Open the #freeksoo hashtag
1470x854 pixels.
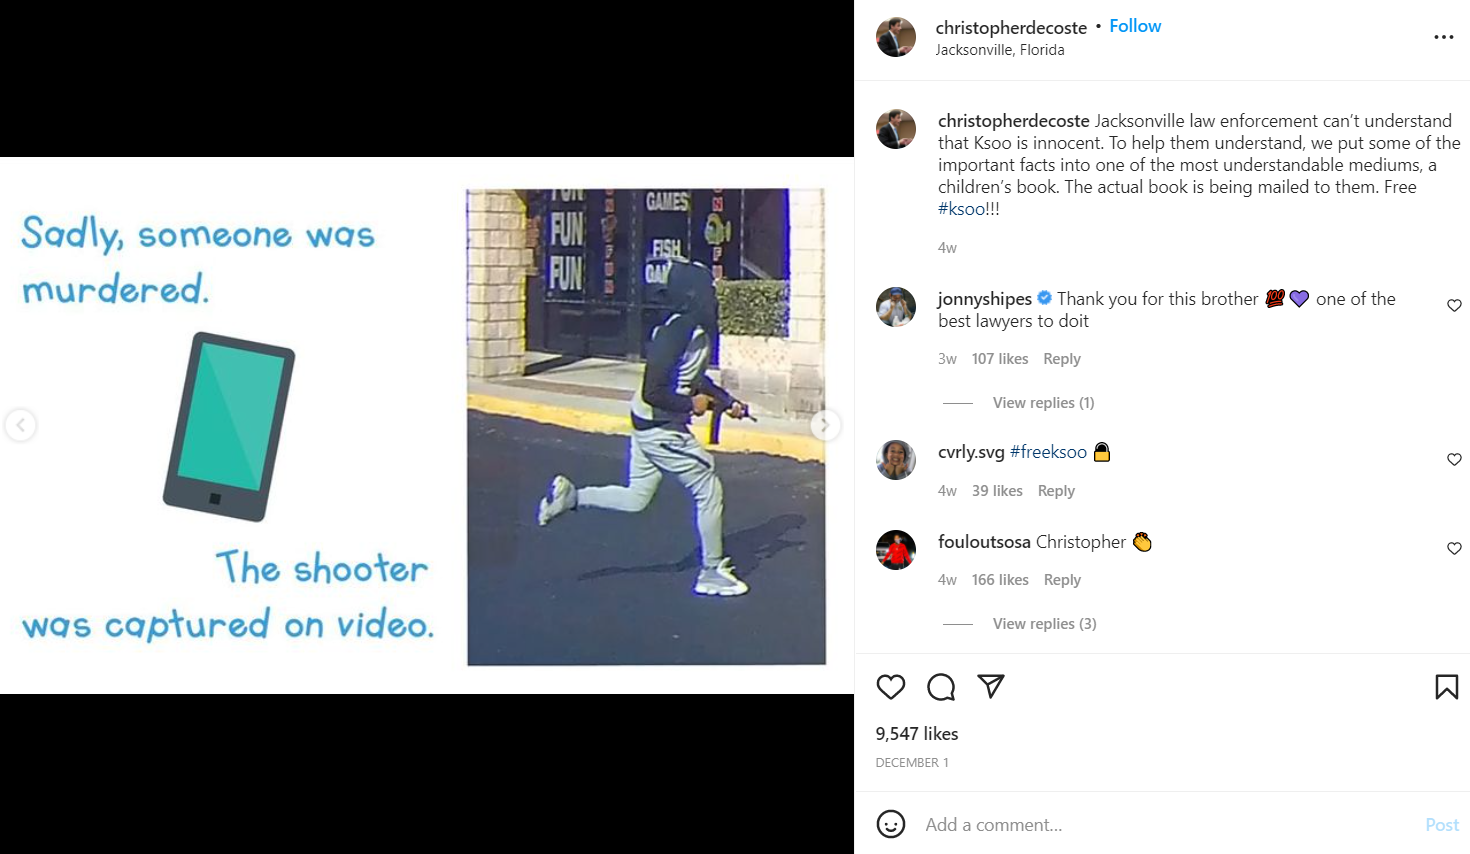tap(1048, 452)
